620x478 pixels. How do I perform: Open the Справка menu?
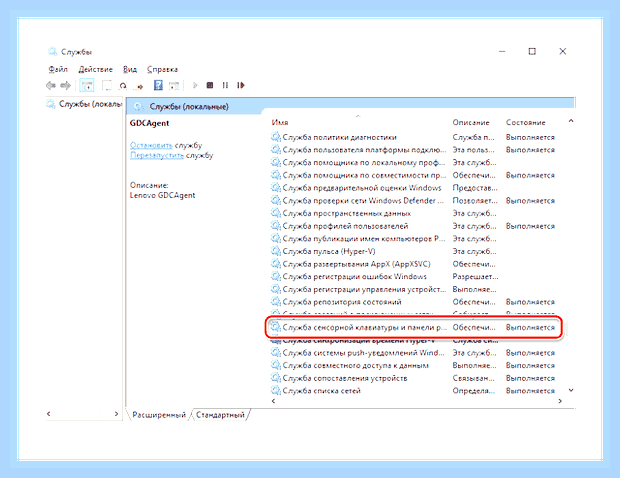(162, 69)
